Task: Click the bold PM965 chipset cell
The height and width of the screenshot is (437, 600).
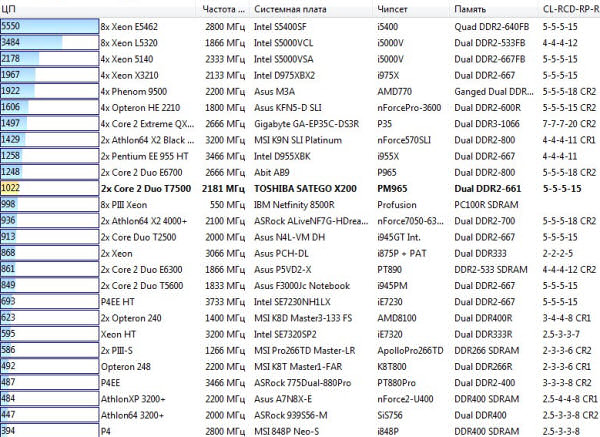Action: click(x=392, y=189)
